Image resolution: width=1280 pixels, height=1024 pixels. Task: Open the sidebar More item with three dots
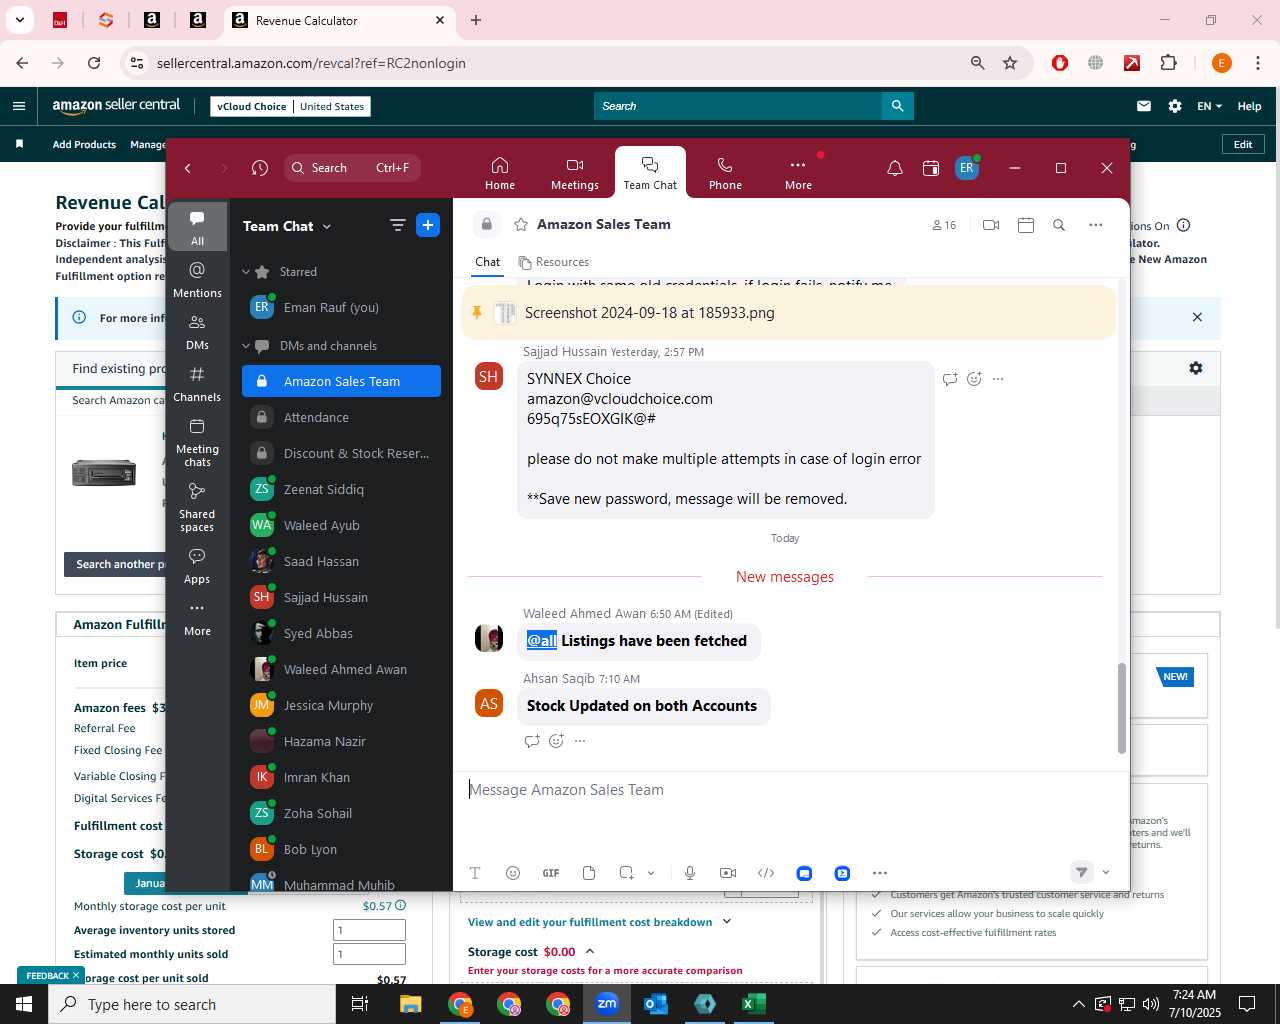(x=197, y=618)
